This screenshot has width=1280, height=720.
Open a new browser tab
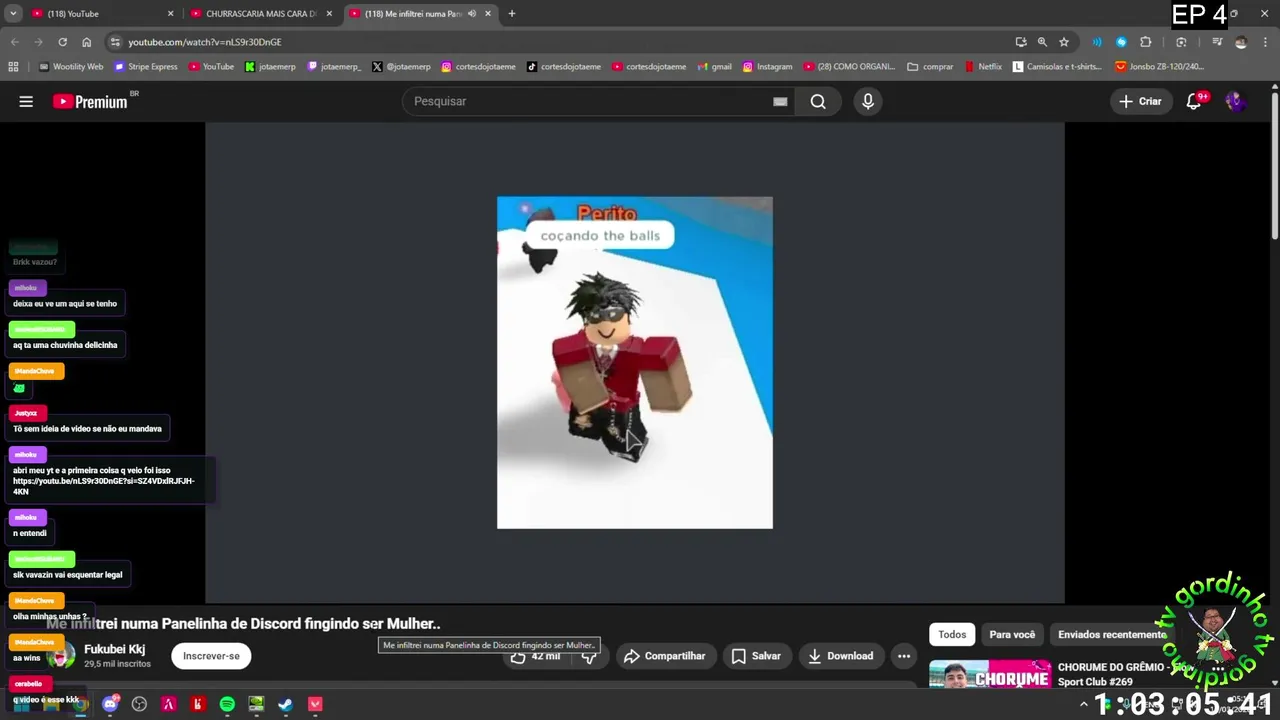512,14
